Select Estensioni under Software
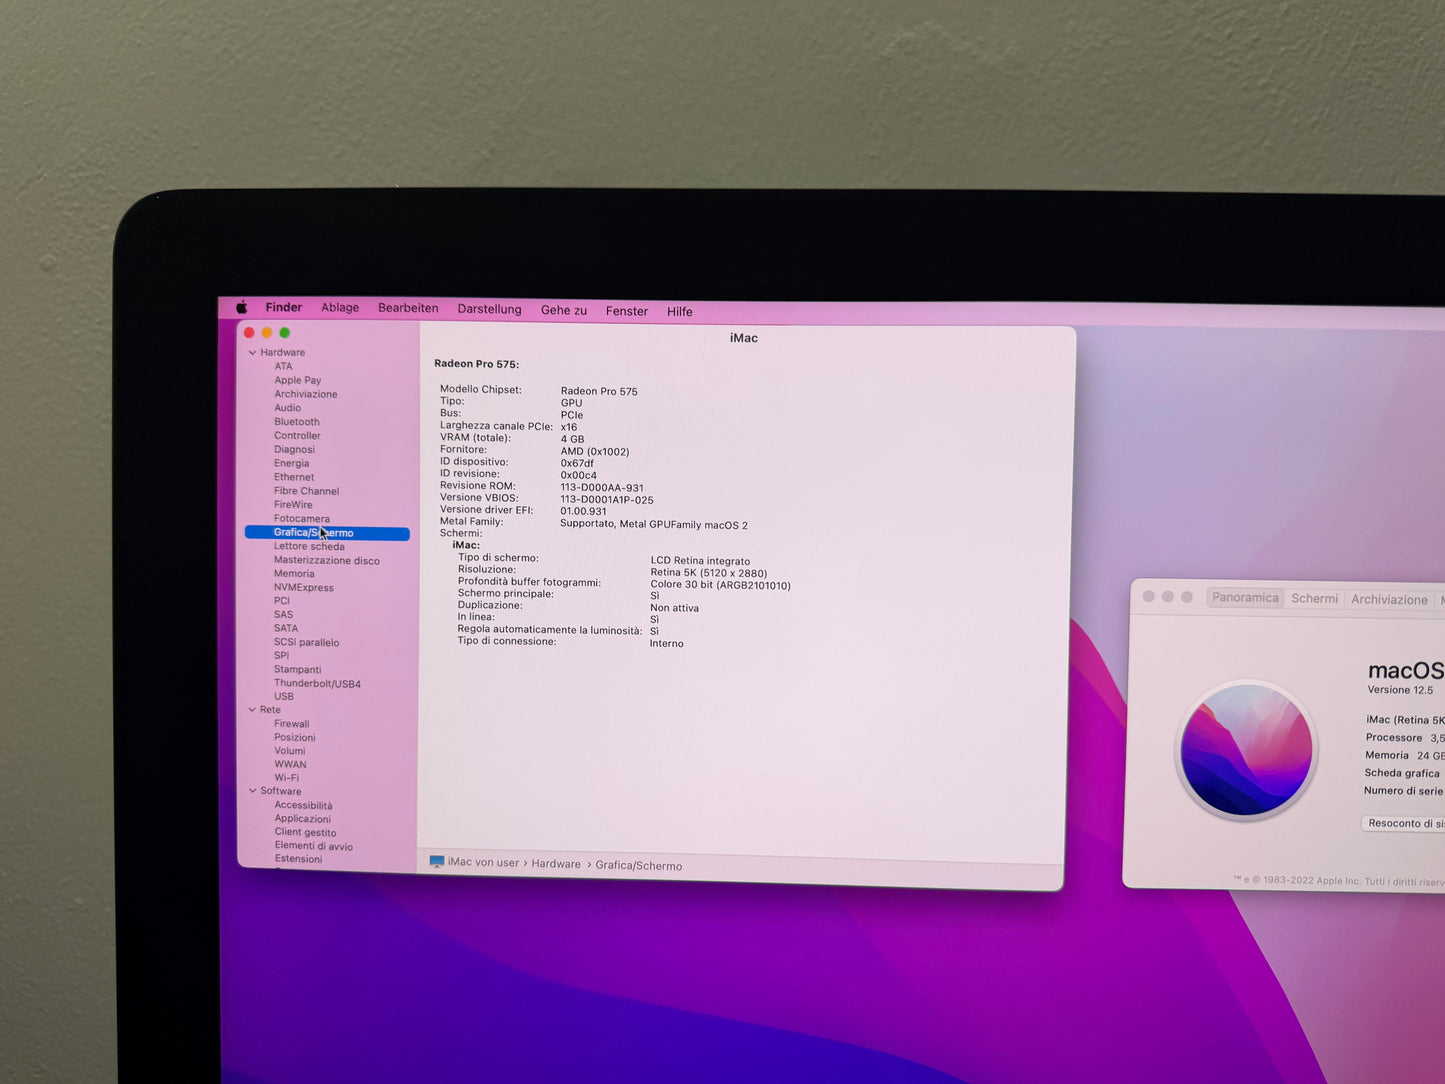This screenshot has width=1445, height=1084. tap(299, 859)
